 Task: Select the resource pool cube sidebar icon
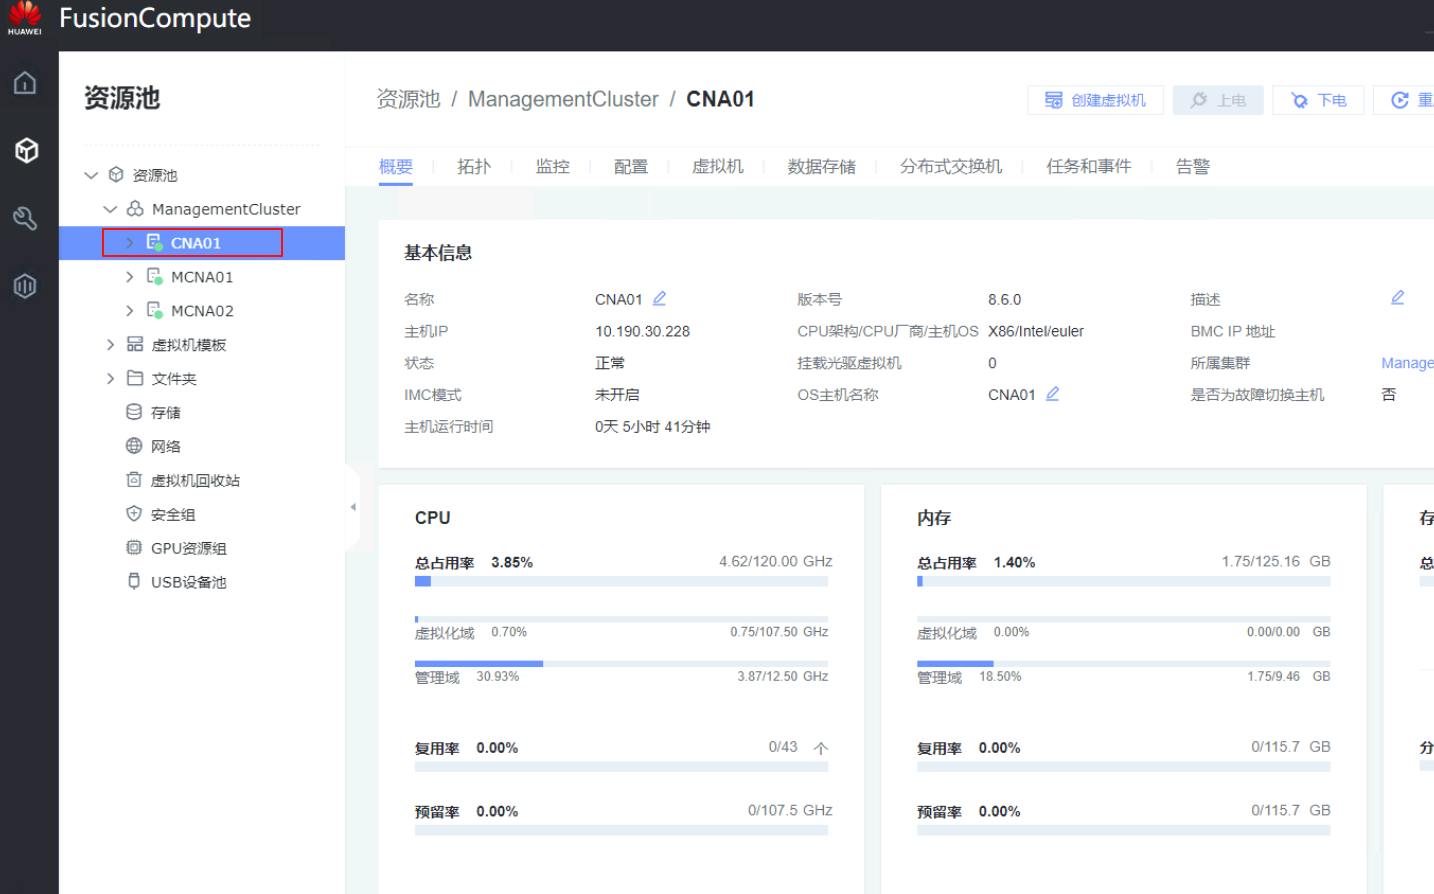(x=26, y=150)
